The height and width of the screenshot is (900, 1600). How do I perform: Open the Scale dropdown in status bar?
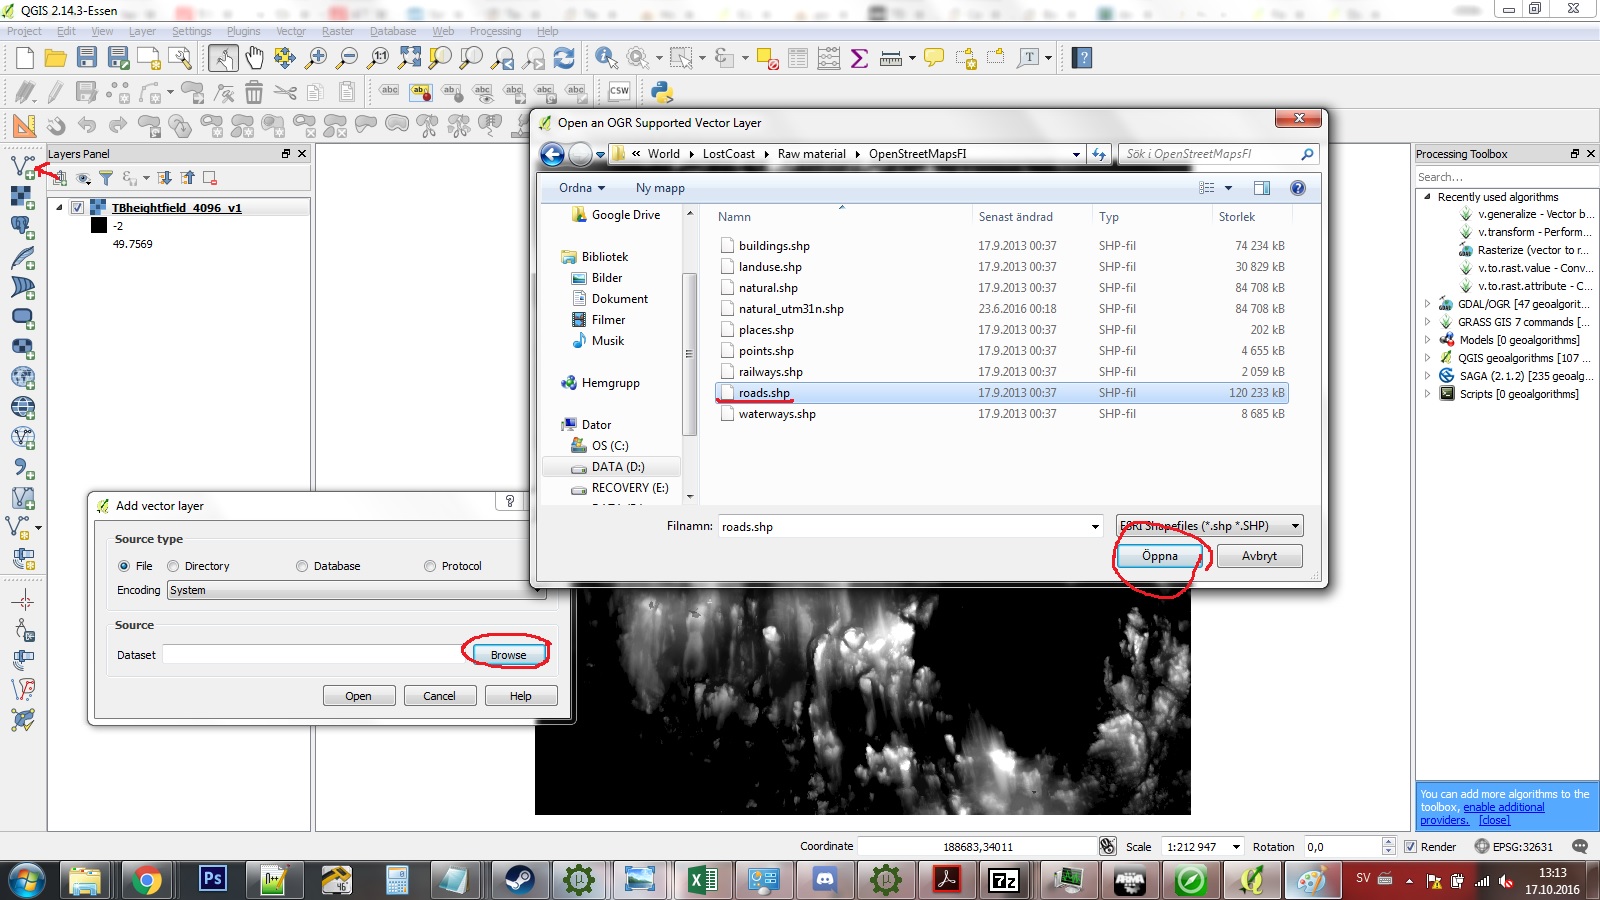[1236, 847]
